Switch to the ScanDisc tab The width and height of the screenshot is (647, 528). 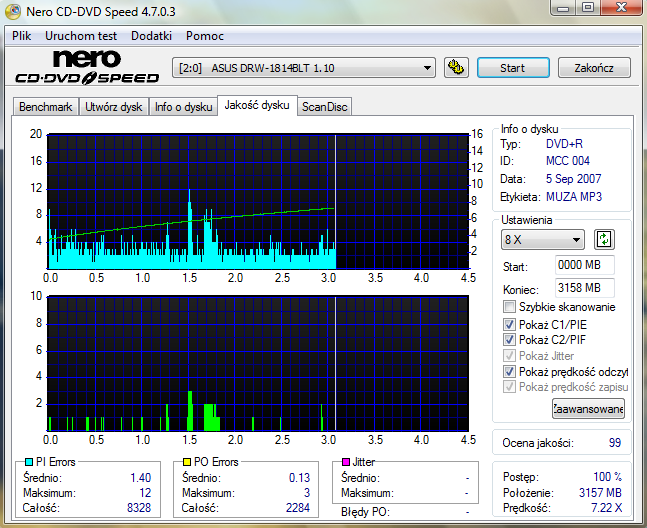[x=324, y=107]
